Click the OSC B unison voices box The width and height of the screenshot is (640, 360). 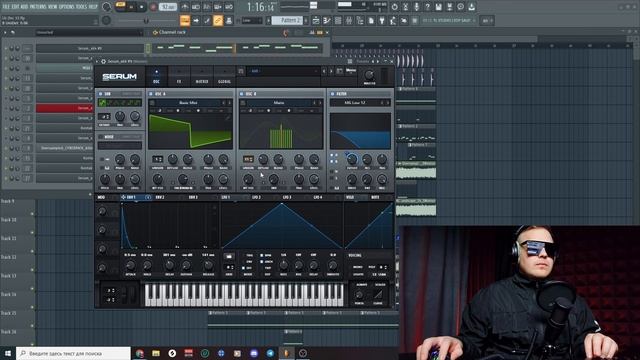click(248, 159)
